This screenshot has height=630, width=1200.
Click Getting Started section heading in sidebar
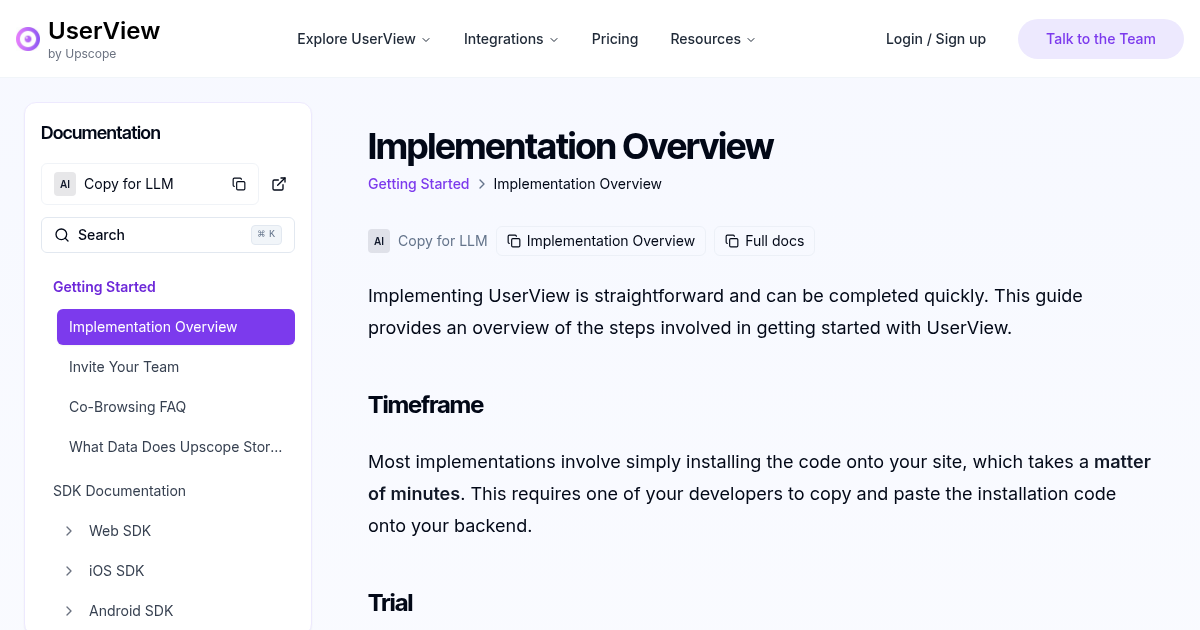click(x=104, y=287)
